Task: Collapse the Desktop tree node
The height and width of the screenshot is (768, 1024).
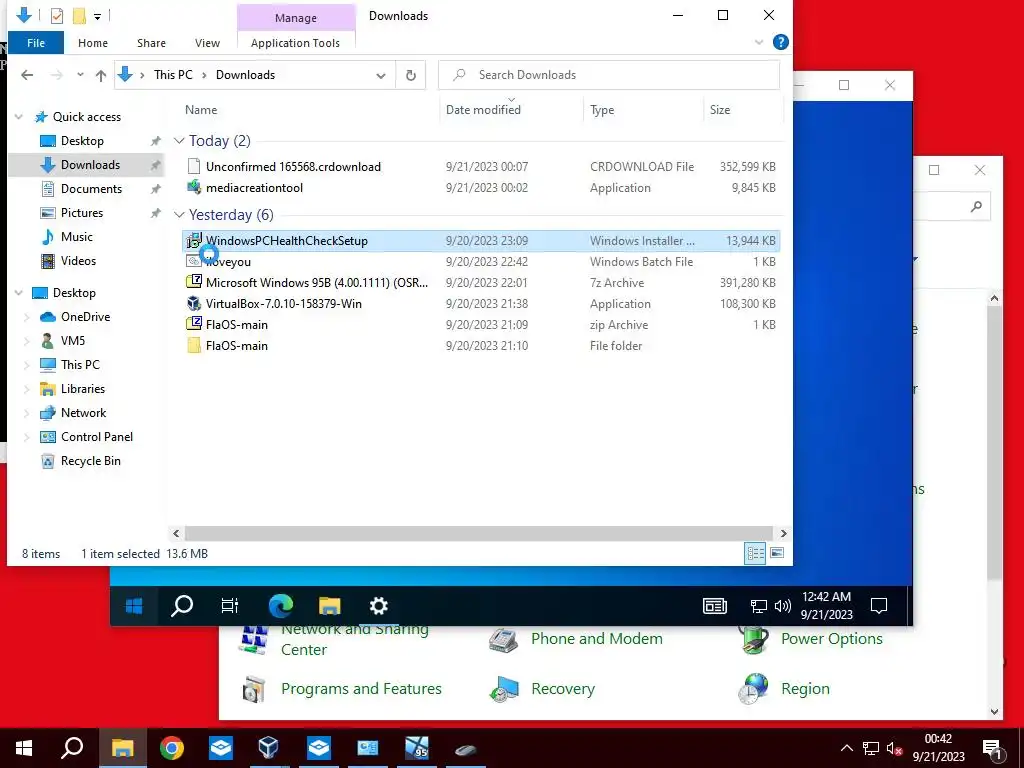Action: point(18,293)
